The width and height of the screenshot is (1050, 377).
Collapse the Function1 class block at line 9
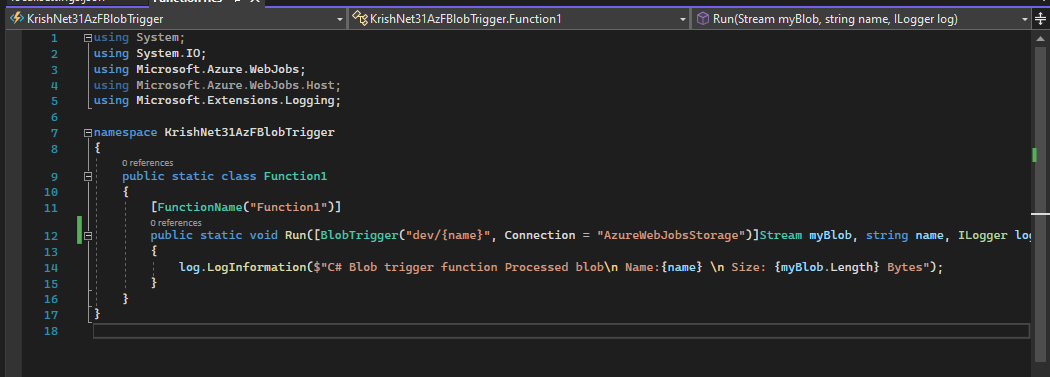click(88, 177)
